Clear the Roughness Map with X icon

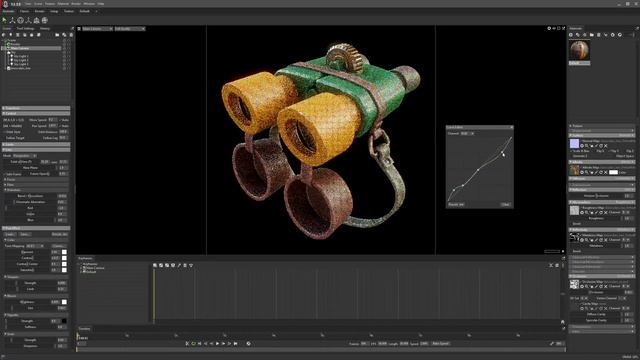606,212
